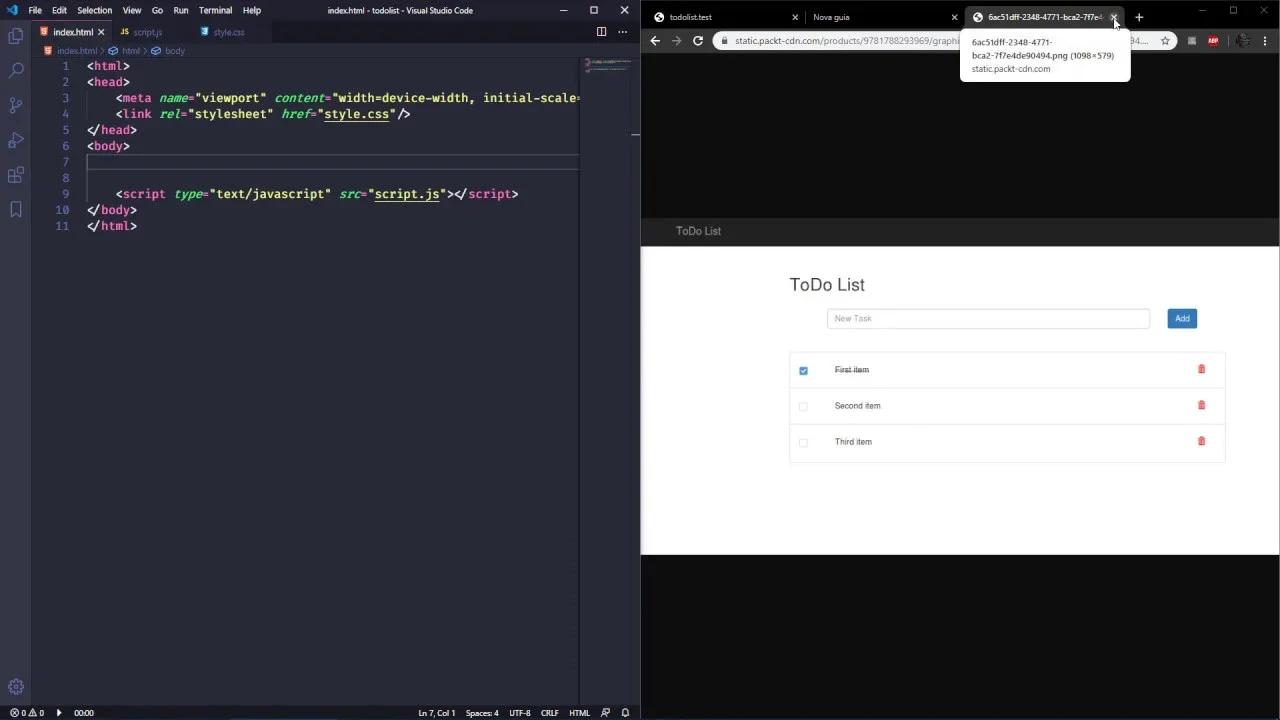Click the Manage gear icon

point(16,687)
